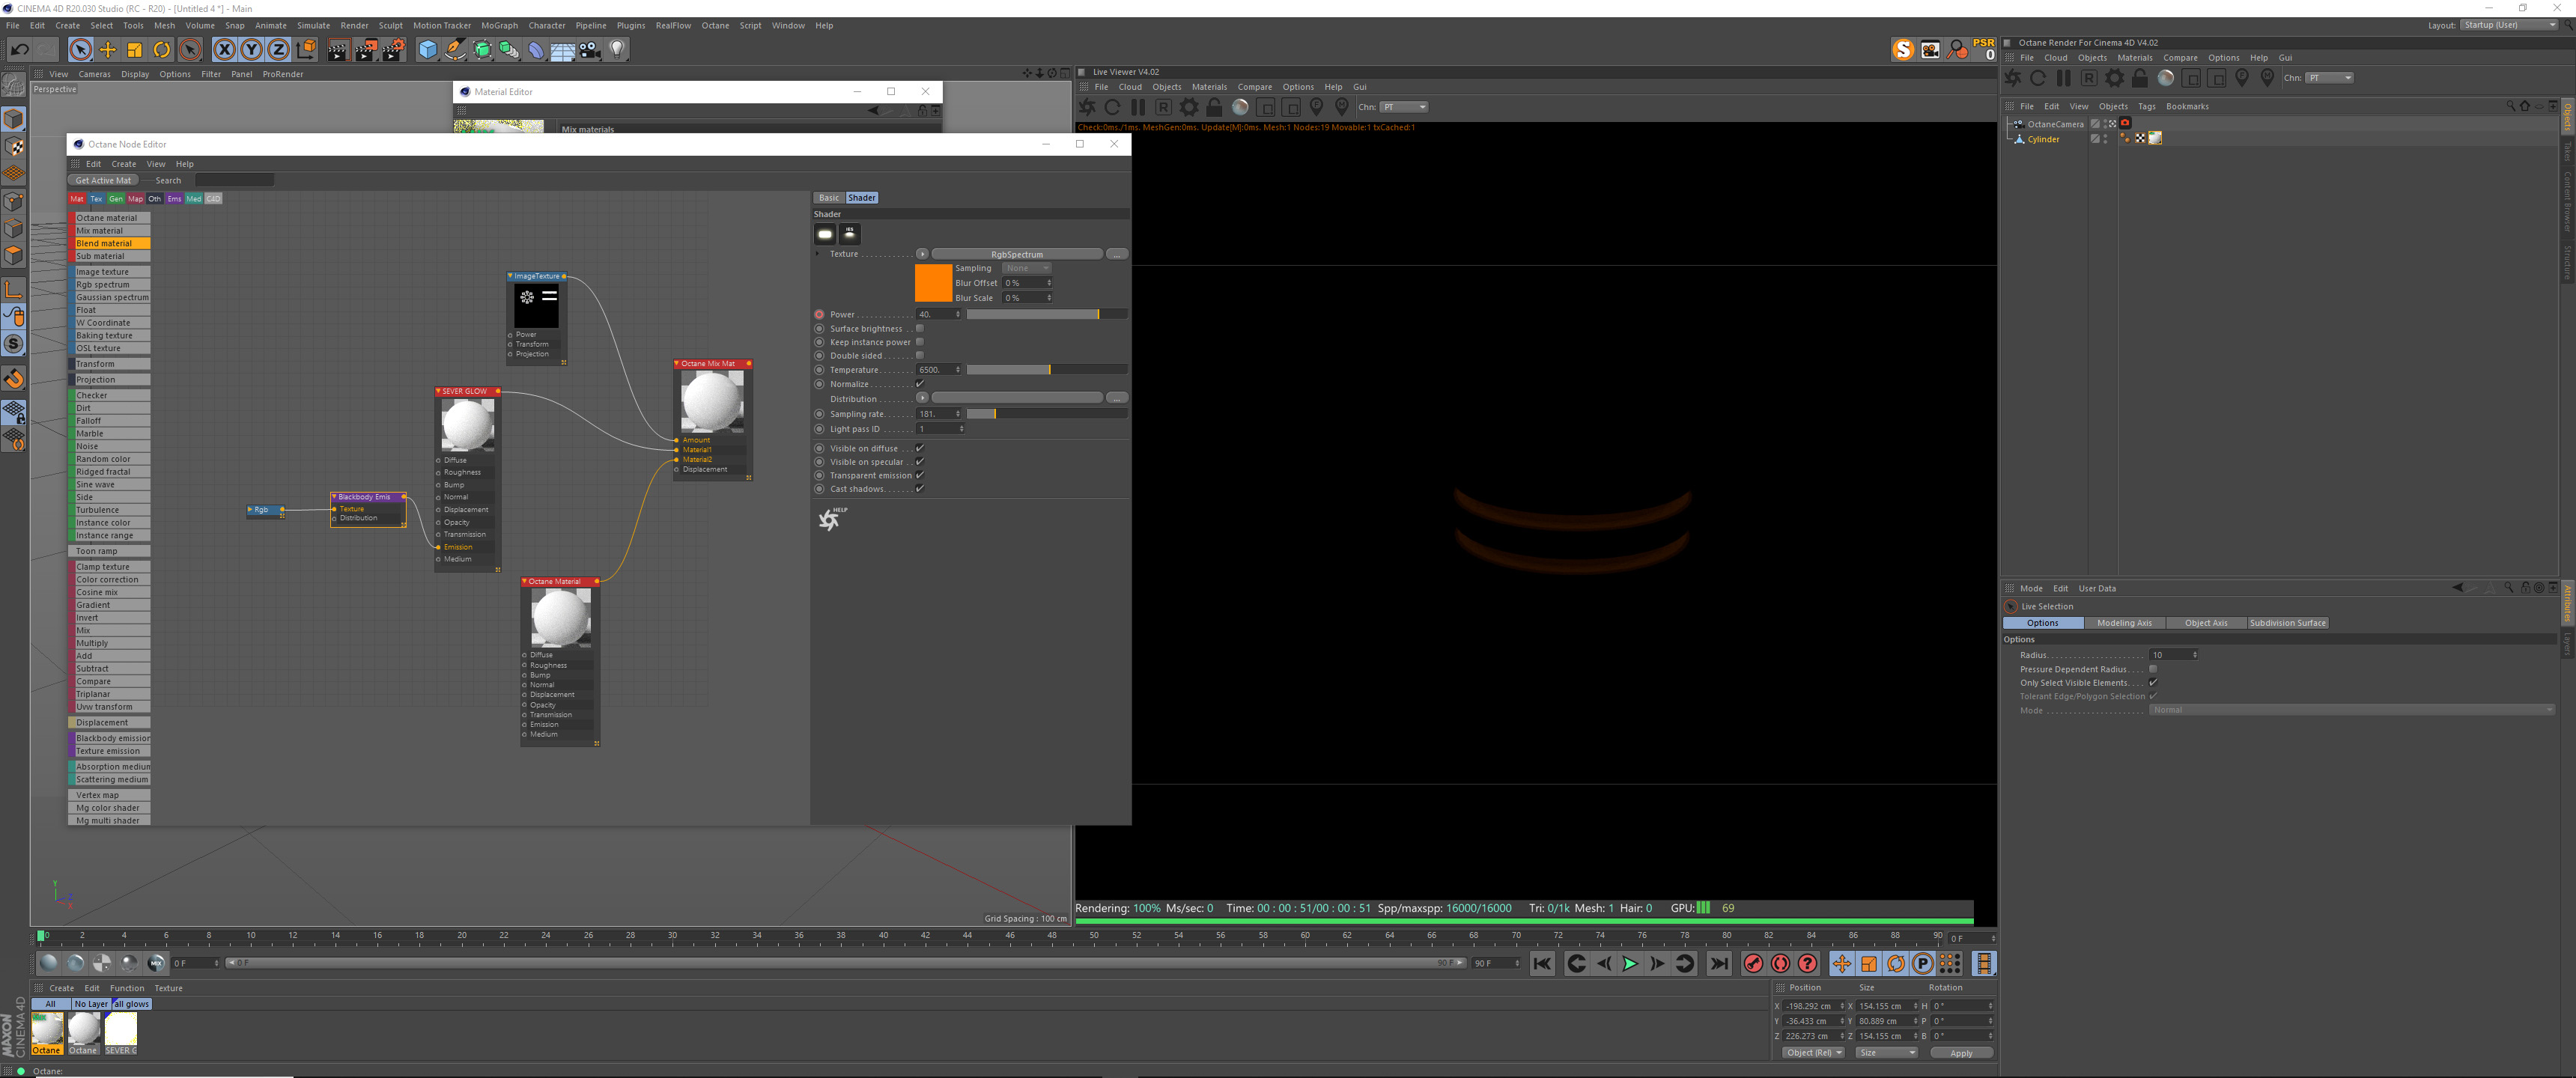Switch to the Basic tab in node editor
This screenshot has height=1078, width=2576.
829,198
